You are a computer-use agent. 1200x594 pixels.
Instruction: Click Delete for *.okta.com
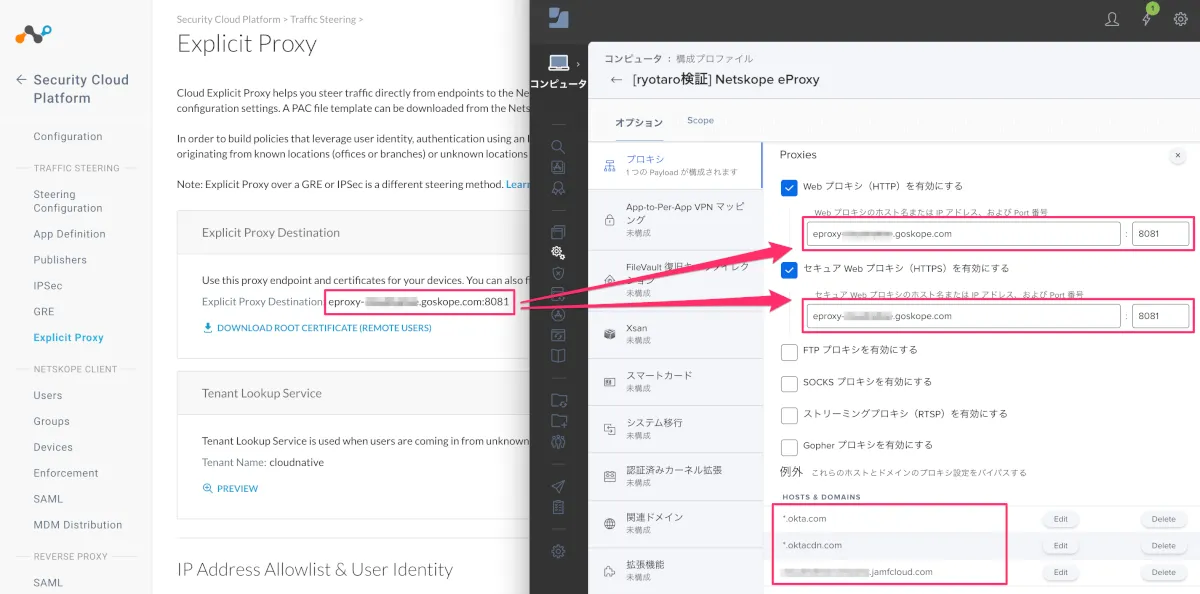coord(1163,519)
